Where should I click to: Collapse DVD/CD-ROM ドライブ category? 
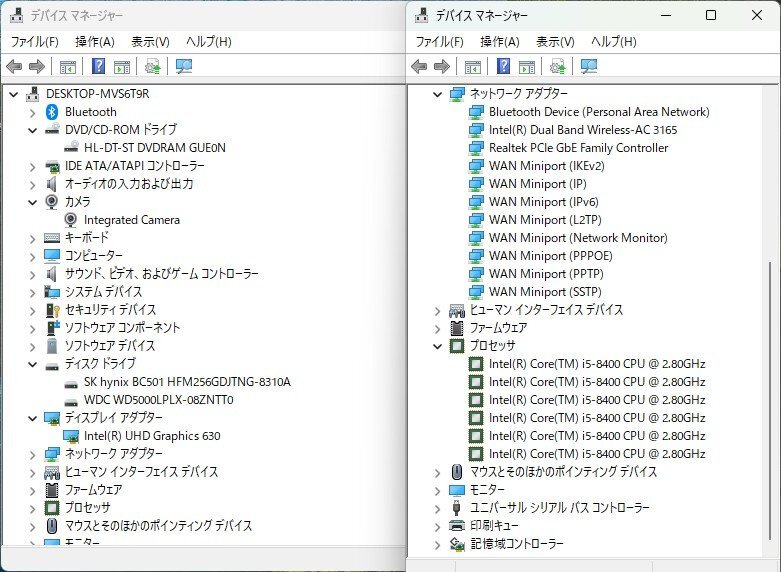32,130
